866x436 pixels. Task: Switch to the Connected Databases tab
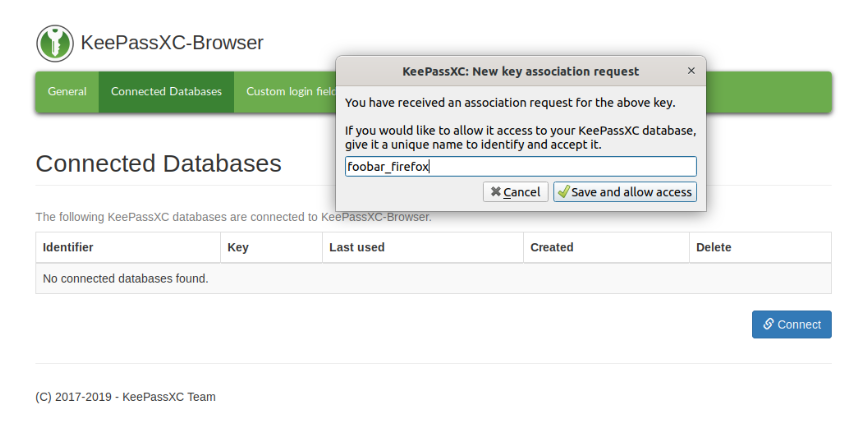pyautogui.click(x=166, y=92)
